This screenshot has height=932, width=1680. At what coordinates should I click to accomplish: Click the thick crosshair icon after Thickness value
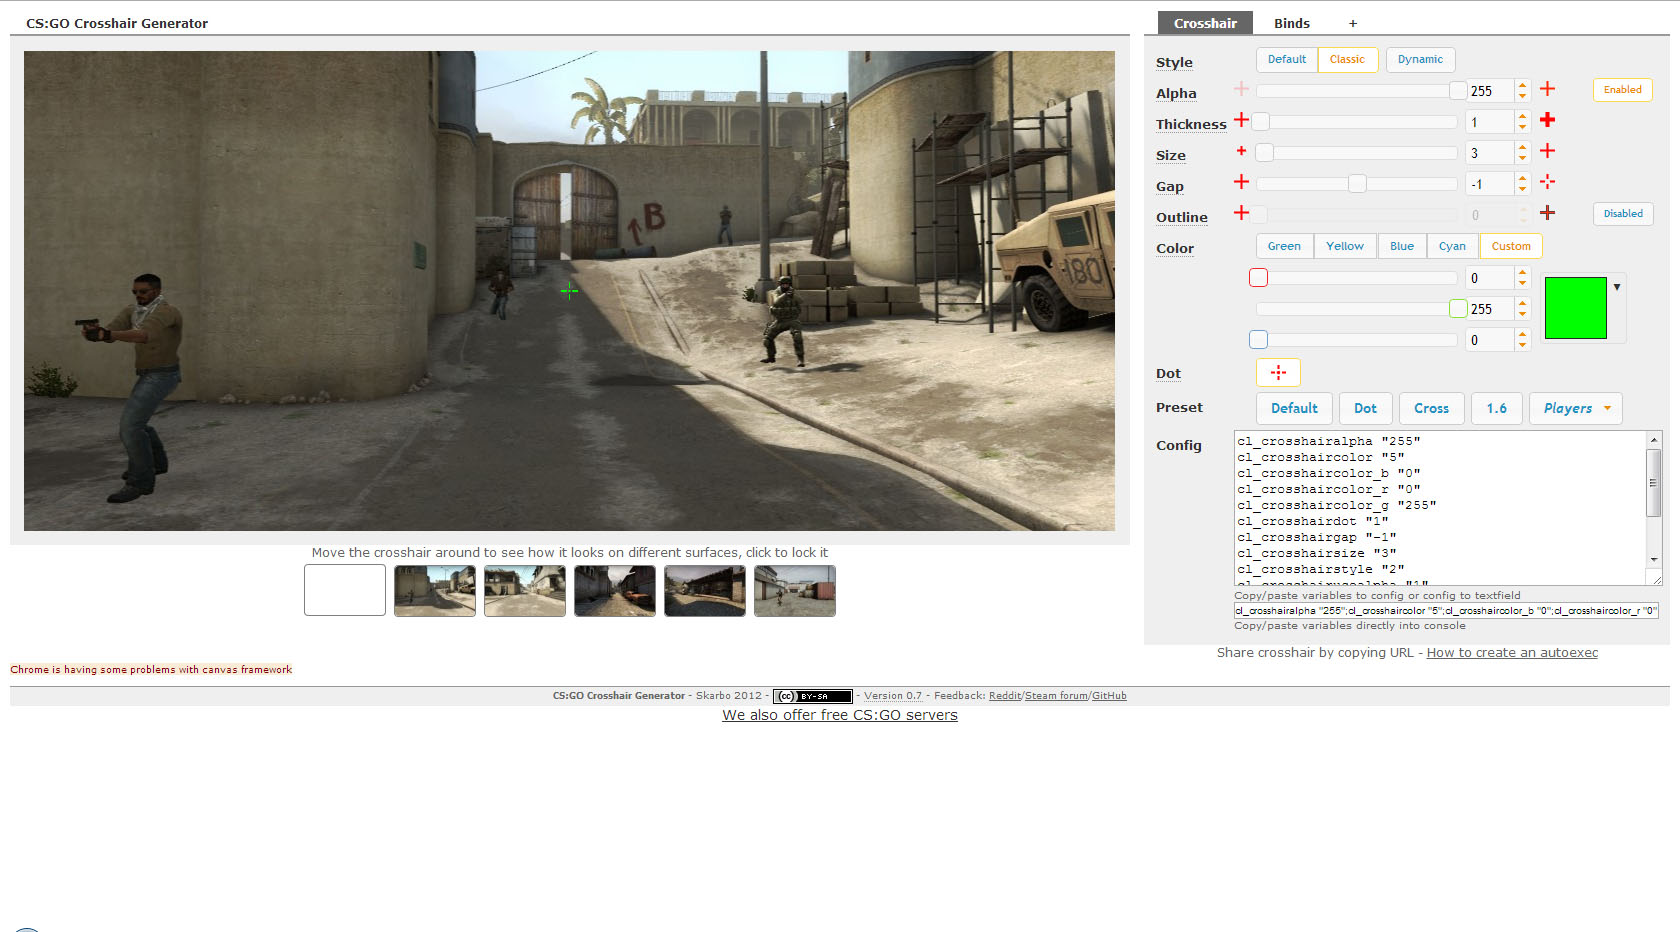pos(1547,120)
